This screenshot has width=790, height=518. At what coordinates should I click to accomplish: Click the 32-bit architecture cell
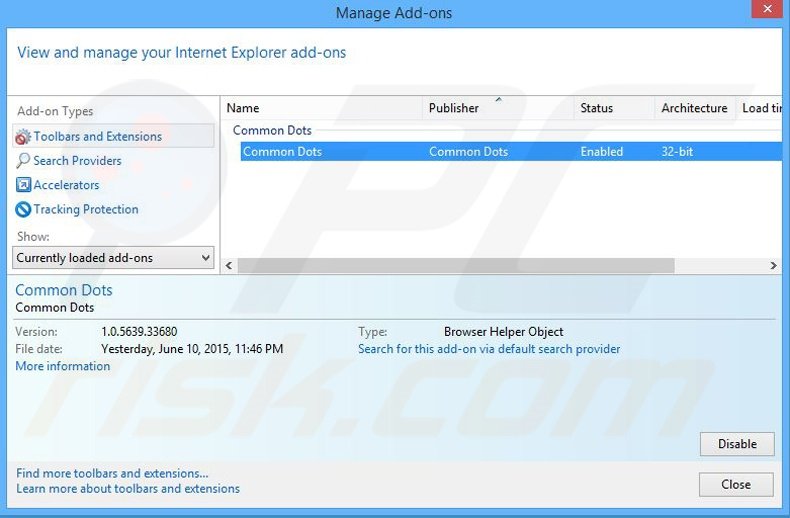point(677,152)
